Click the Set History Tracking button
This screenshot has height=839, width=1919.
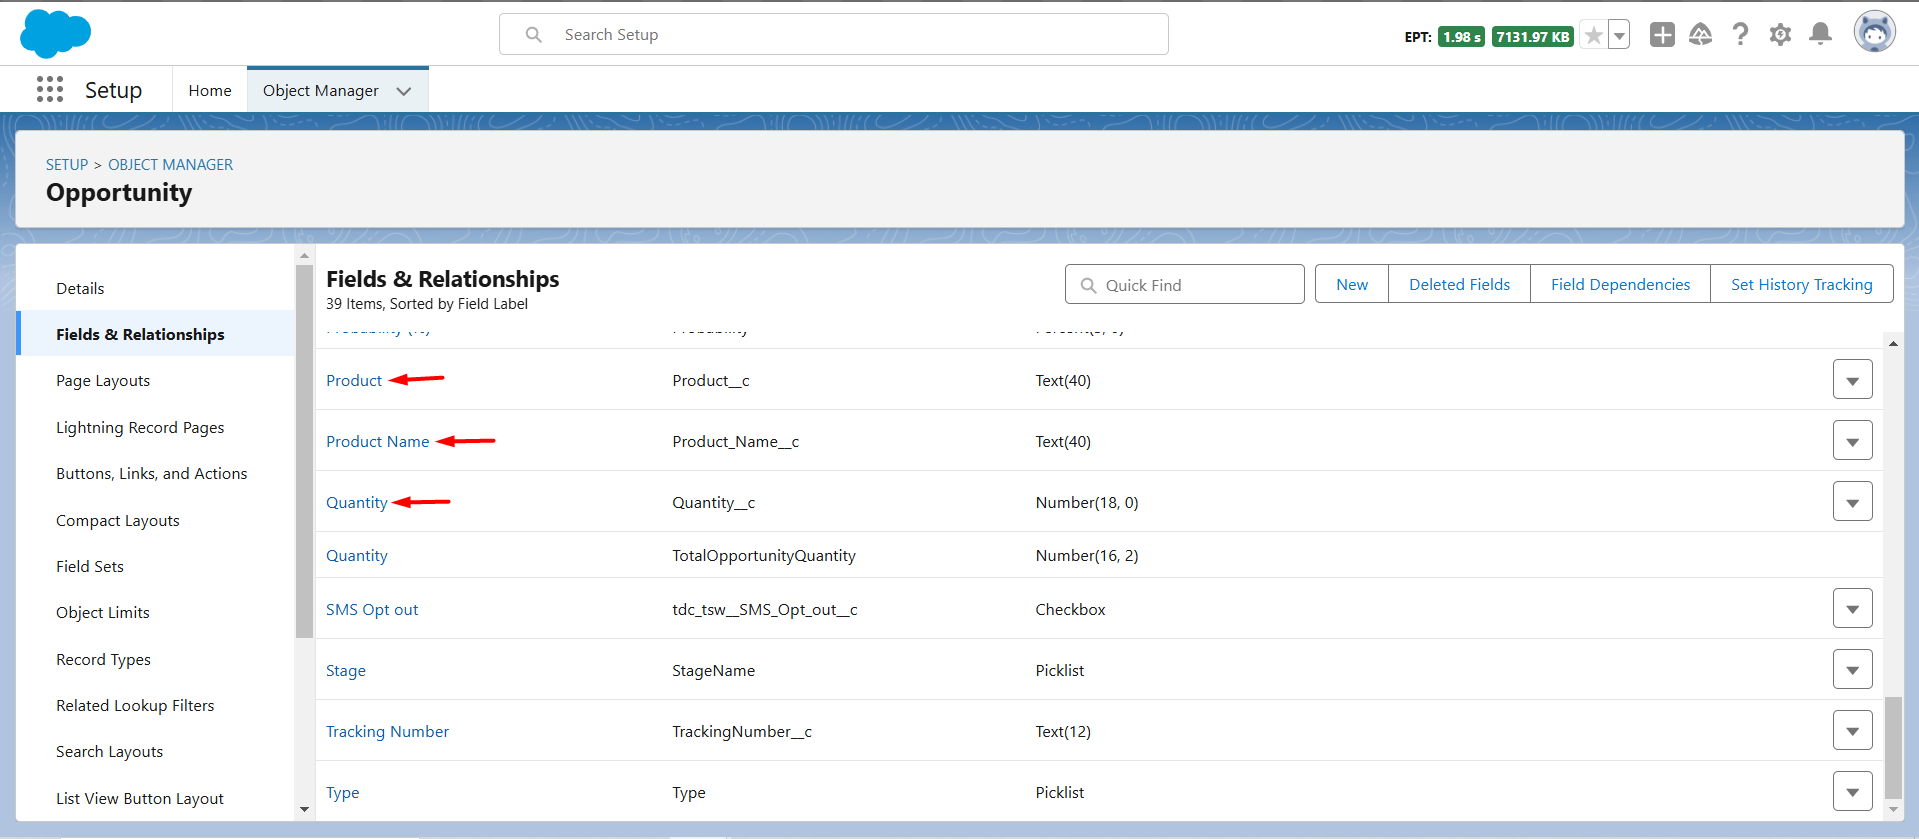(x=1802, y=285)
